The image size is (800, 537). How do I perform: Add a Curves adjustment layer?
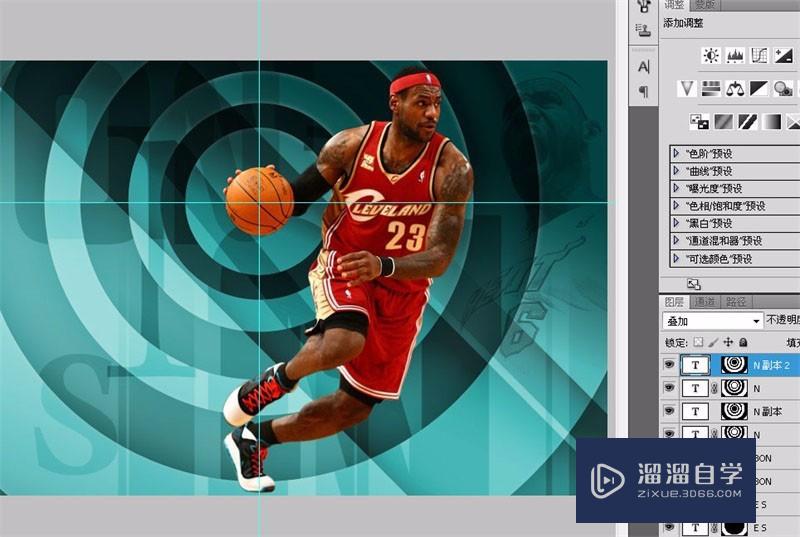tap(759, 55)
